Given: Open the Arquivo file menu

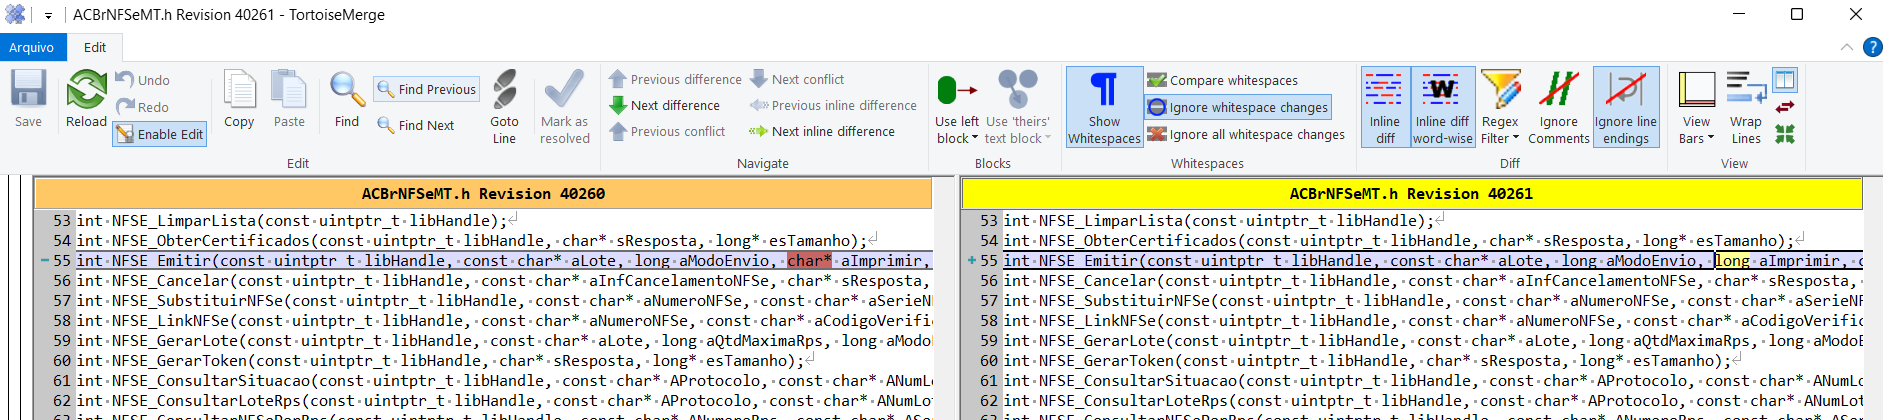Looking at the screenshot, I should [32, 47].
